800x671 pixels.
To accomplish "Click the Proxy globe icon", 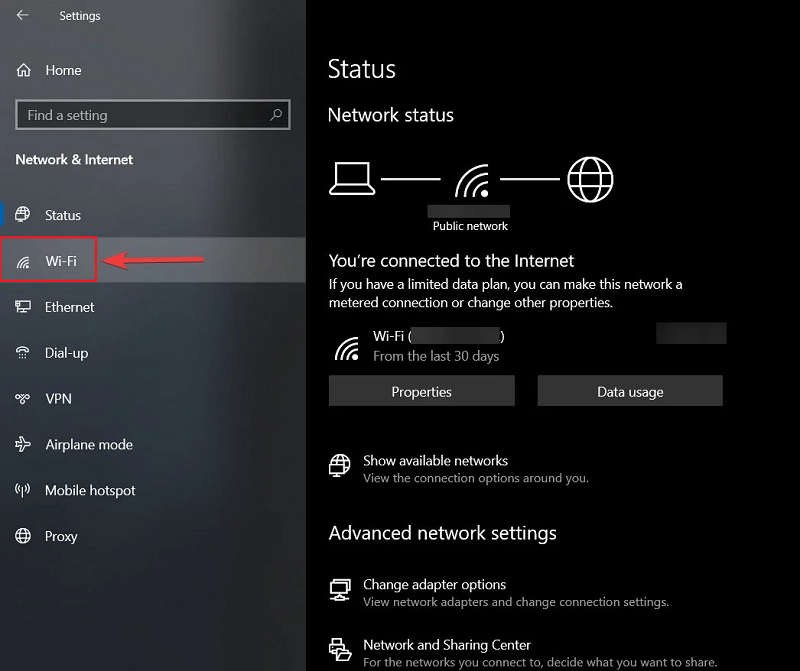I will pos(23,537).
